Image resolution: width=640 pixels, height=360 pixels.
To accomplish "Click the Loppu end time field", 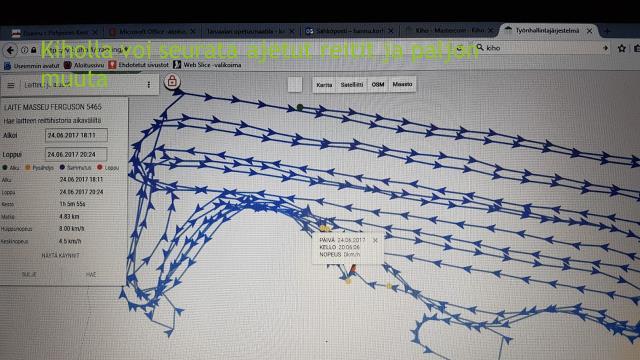I will [x=76, y=154].
